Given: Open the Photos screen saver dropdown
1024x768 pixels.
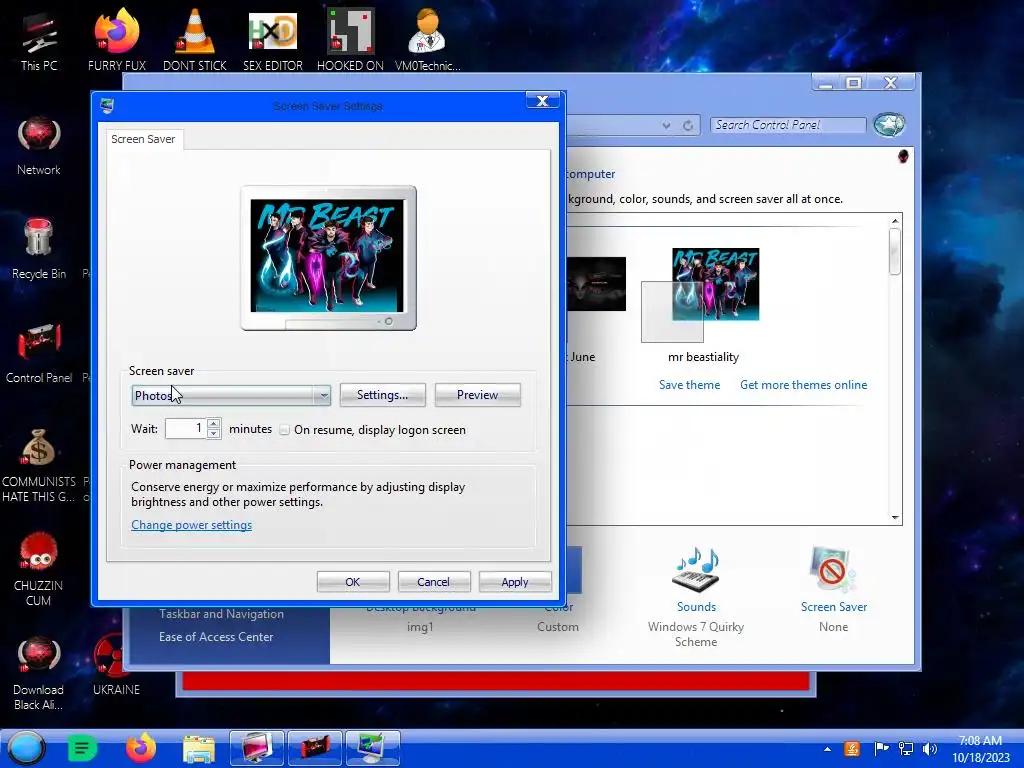Looking at the screenshot, I should pos(231,395).
